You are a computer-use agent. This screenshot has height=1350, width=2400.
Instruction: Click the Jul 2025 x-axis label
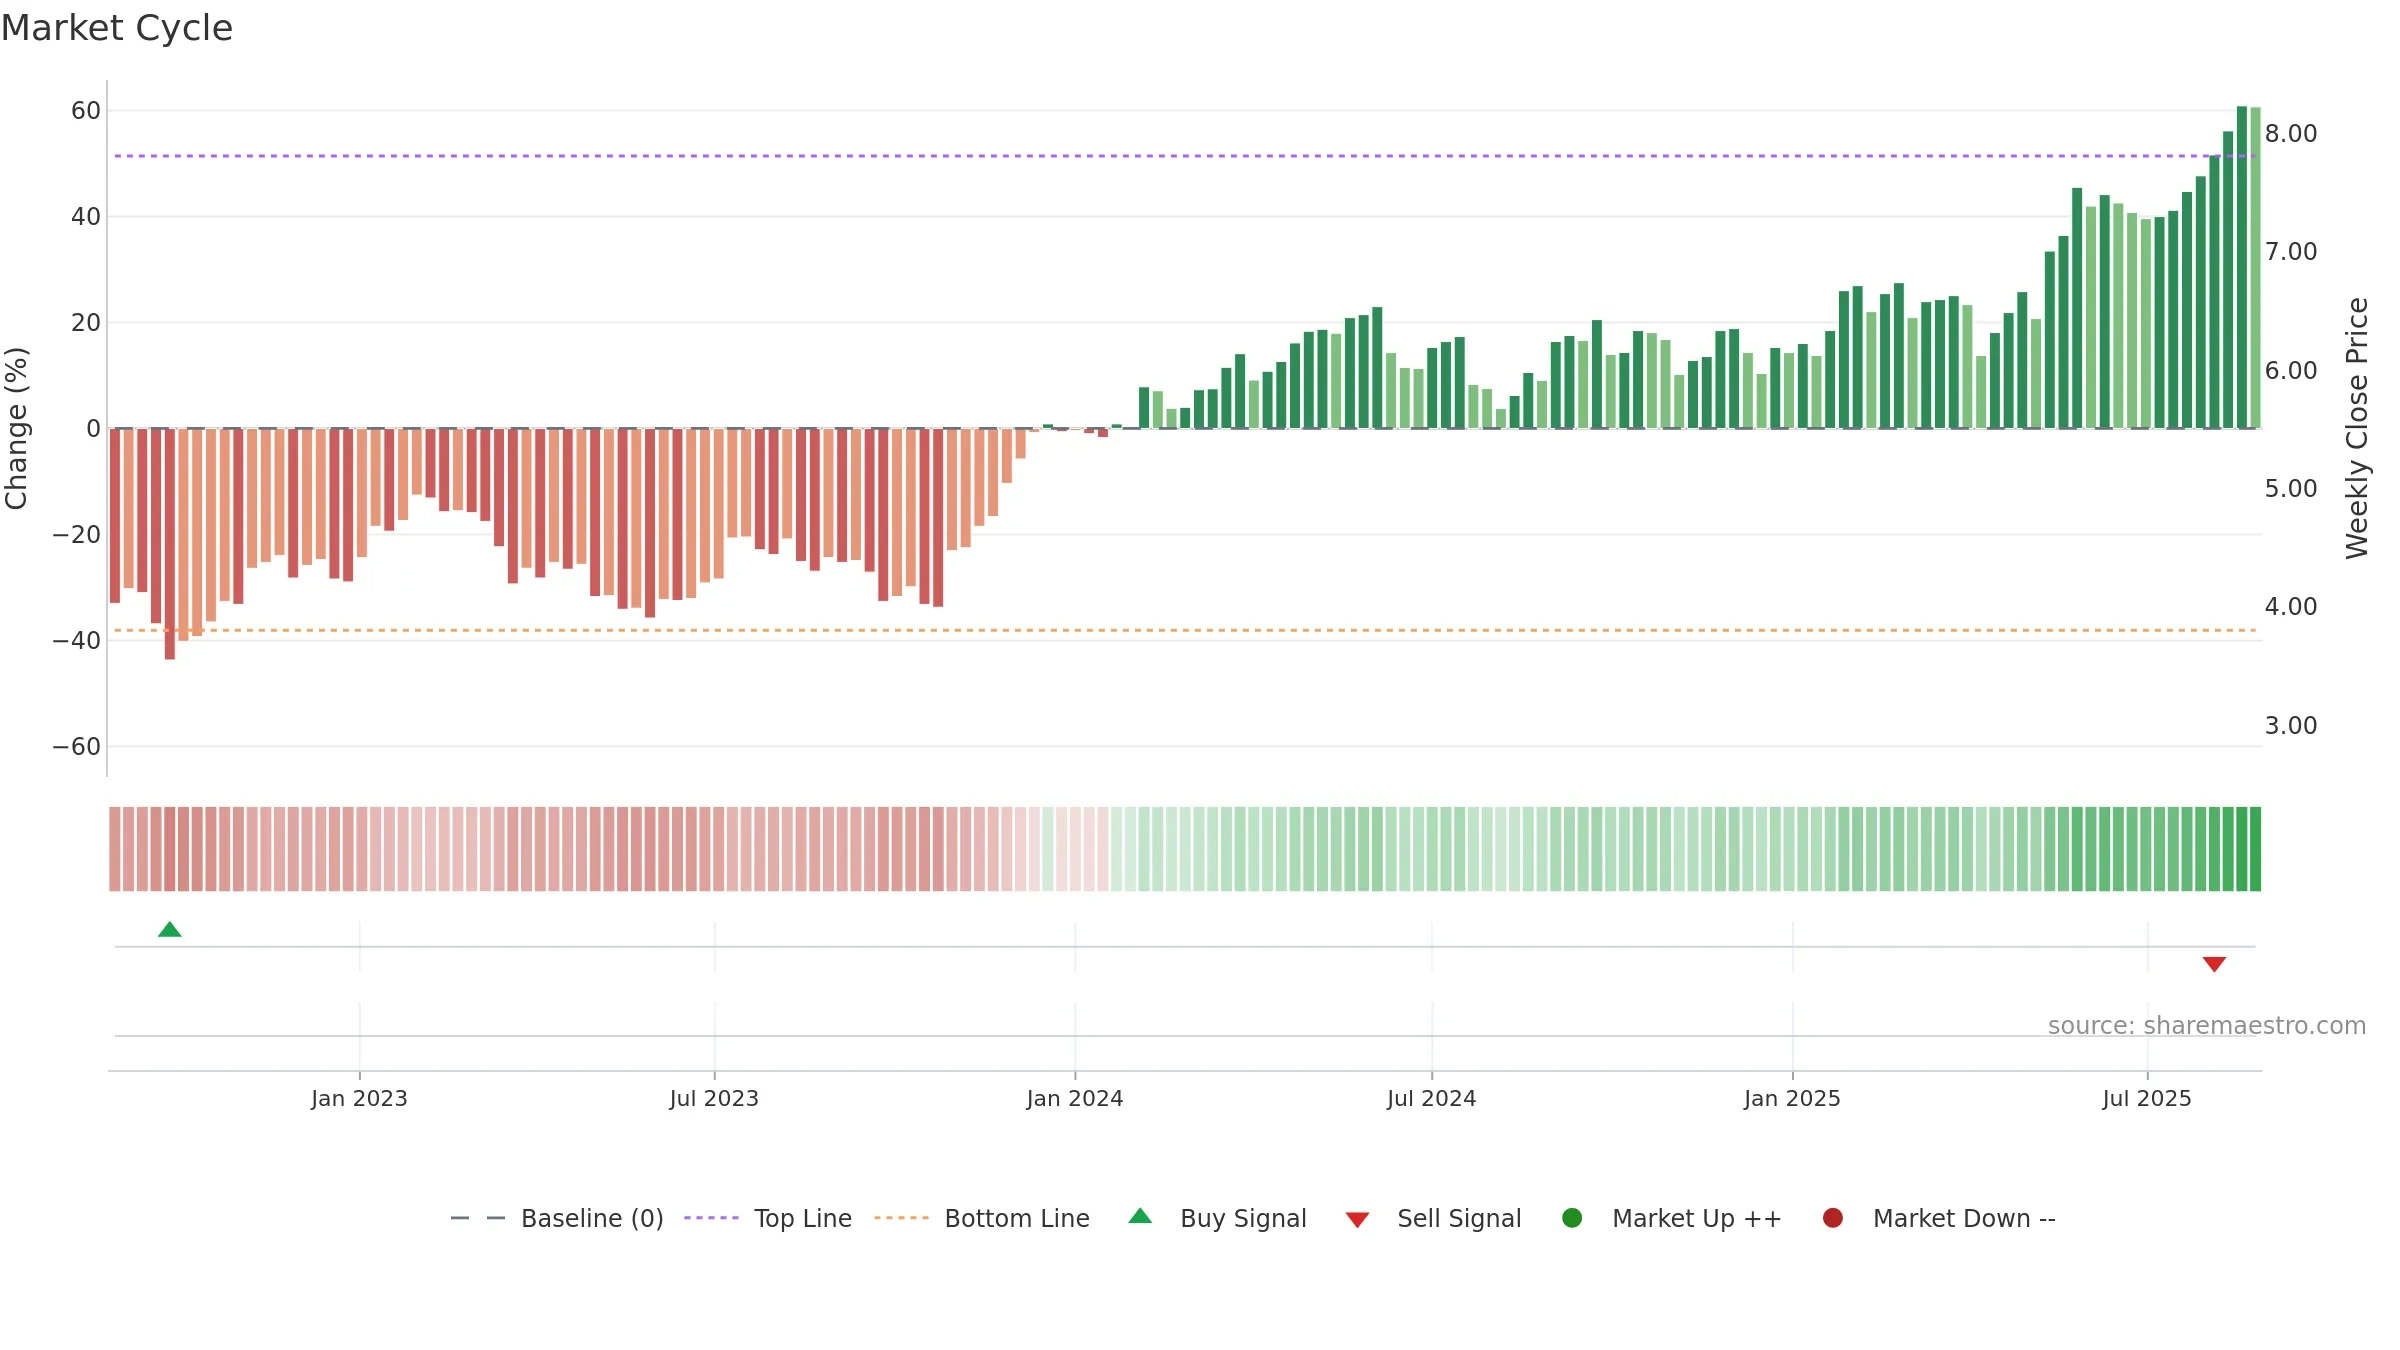point(2147,1099)
